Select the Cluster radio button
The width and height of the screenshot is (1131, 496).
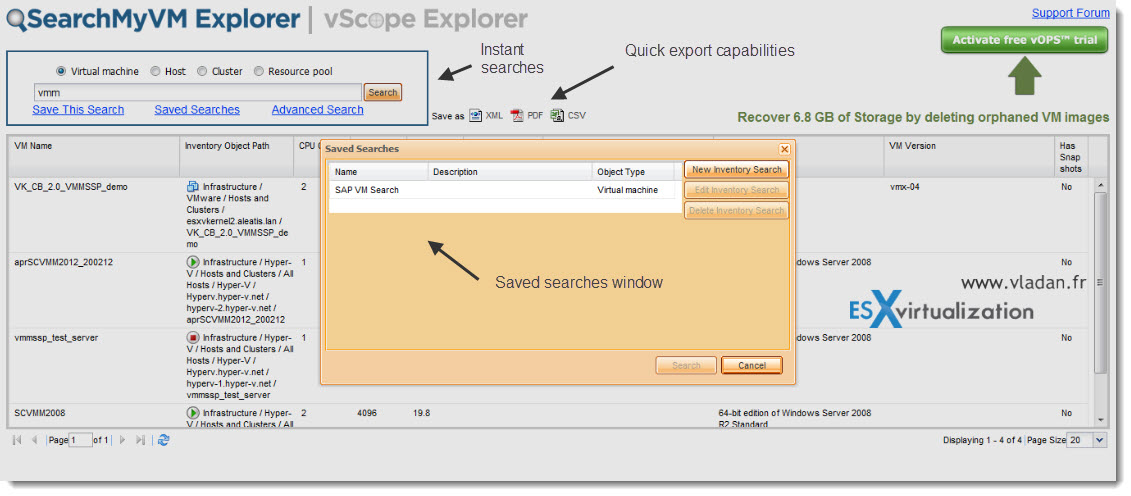pyautogui.click(x=203, y=71)
